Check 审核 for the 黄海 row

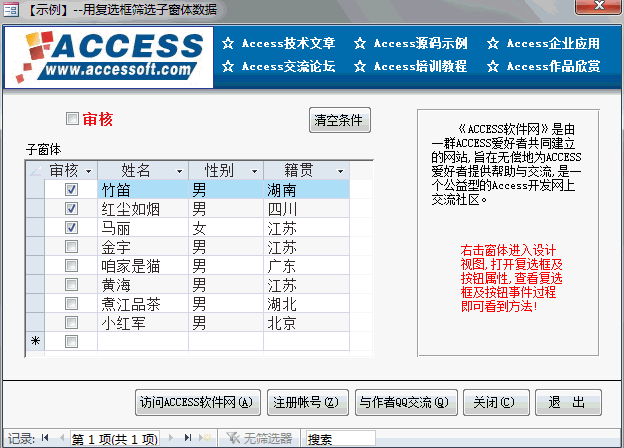pos(71,284)
